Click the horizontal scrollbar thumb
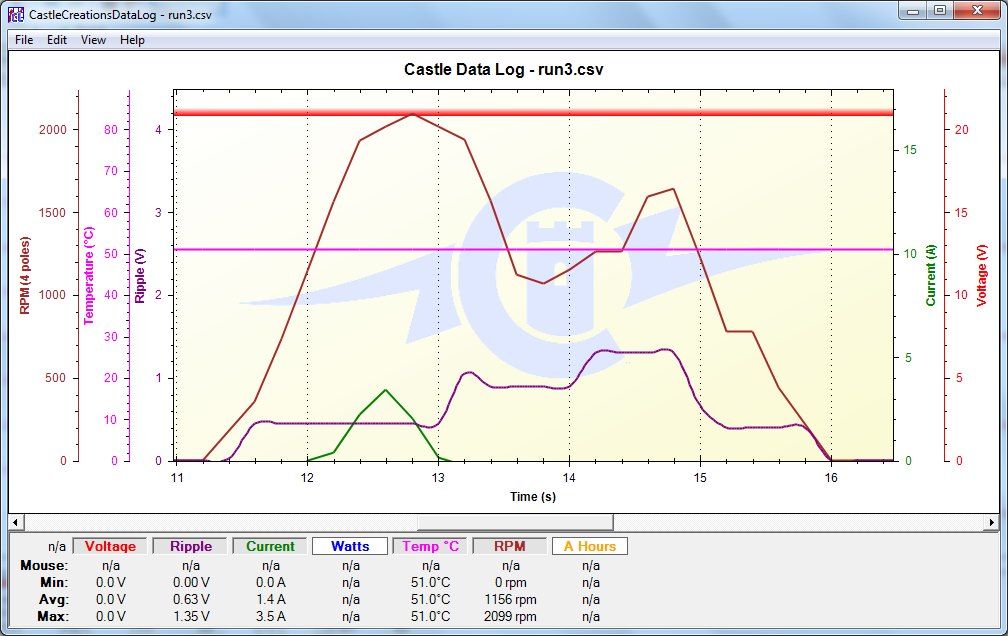 515,522
